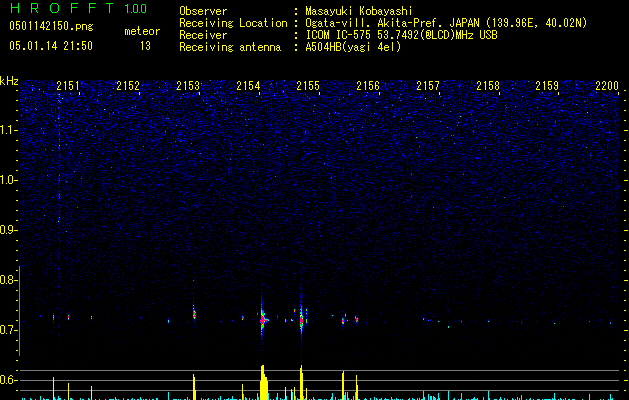Click the tallest yellow intensity bar near 2154
The height and width of the screenshot is (400, 629).
click(263, 382)
